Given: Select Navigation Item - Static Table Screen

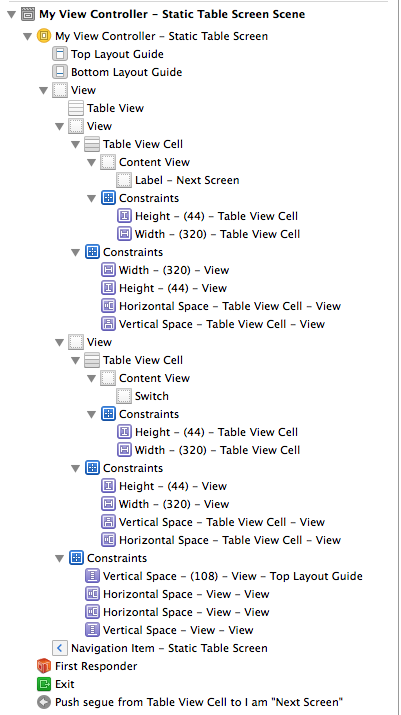Looking at the screenshot, I should click(160, 648).
